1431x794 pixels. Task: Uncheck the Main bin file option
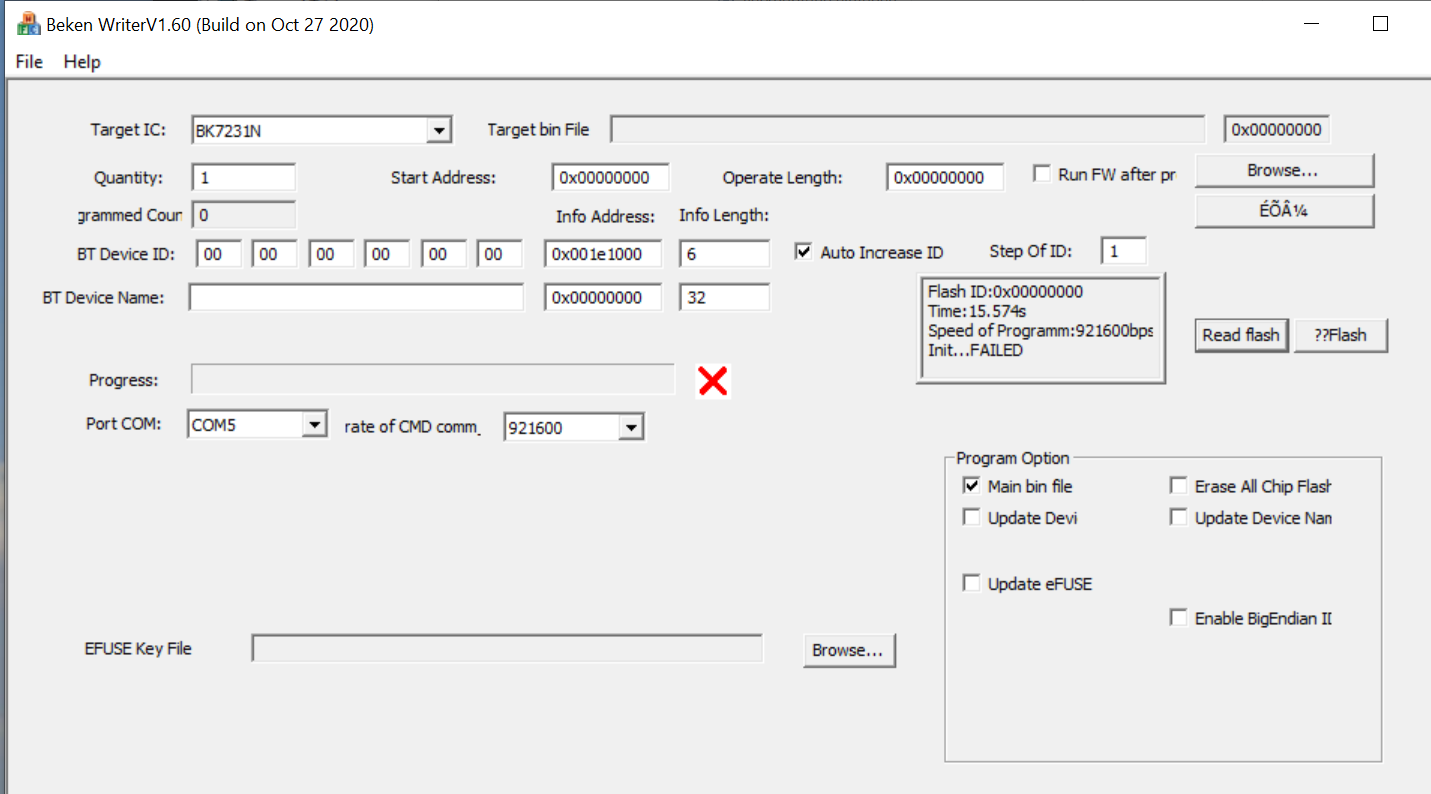click(x=971, y=485)
